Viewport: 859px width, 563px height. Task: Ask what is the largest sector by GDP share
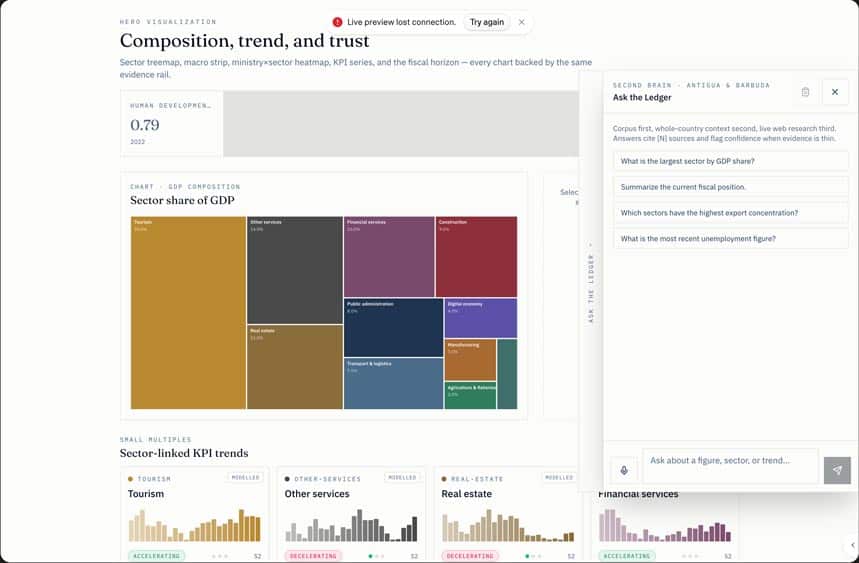point(731,161)
